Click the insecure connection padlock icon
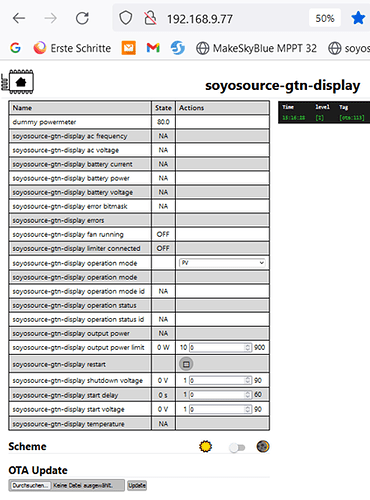Screen dimensions: 370x500 pos(150,18)
